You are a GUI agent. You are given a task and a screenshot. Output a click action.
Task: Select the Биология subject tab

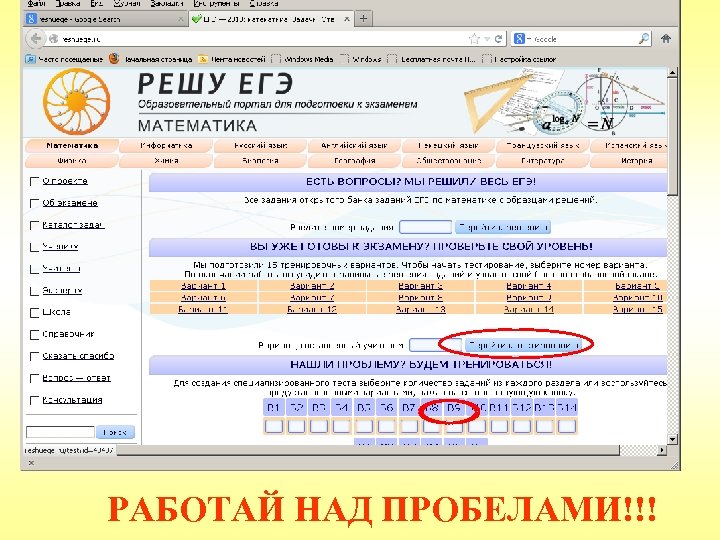260,161
